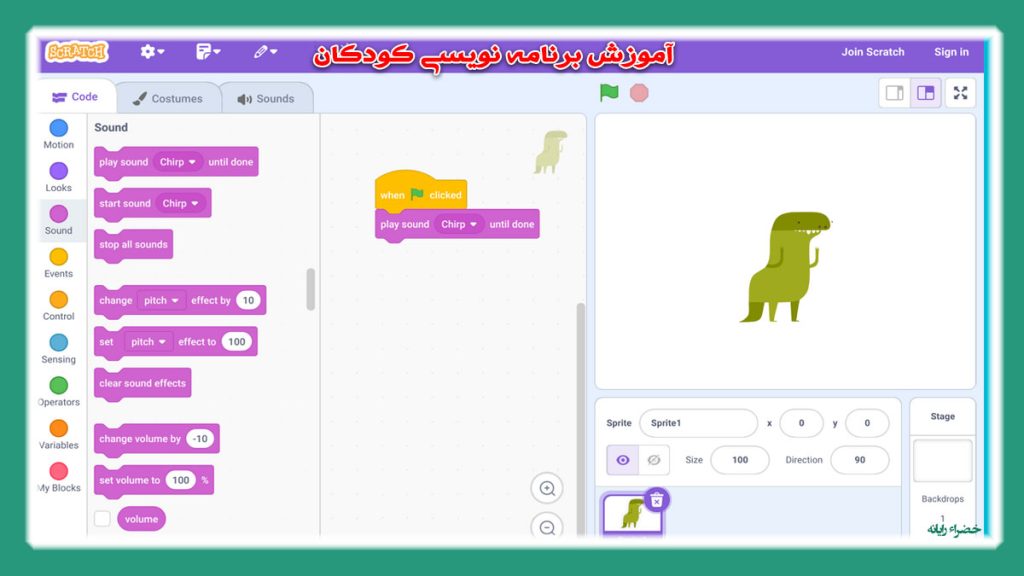Click the sprite Direction value field
The image size is (1024, 576).
pos(859,460)
